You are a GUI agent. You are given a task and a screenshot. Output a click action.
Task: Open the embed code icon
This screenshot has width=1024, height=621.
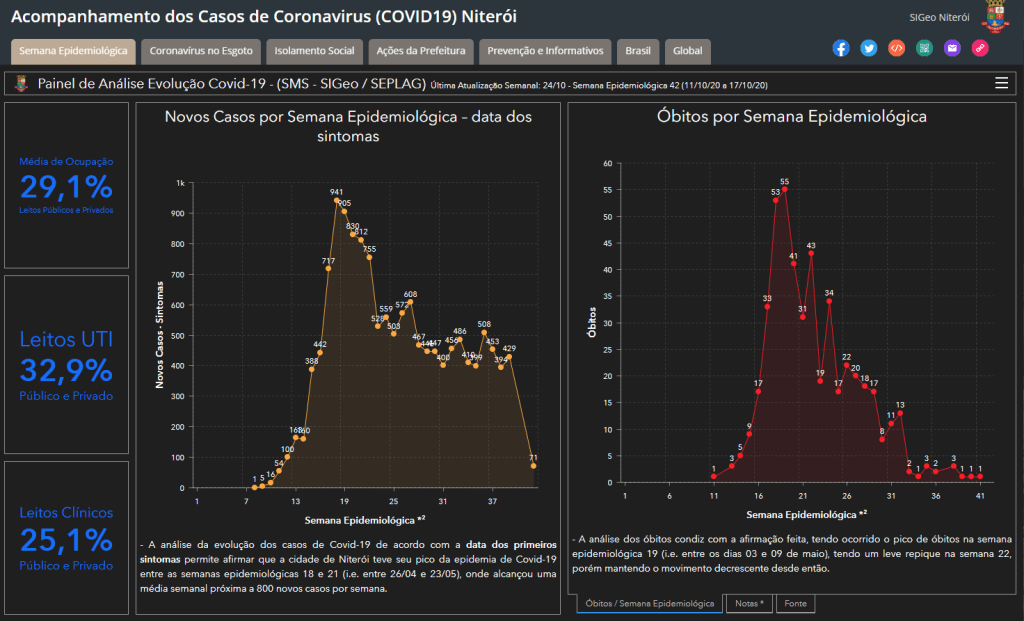coord(896,48)
